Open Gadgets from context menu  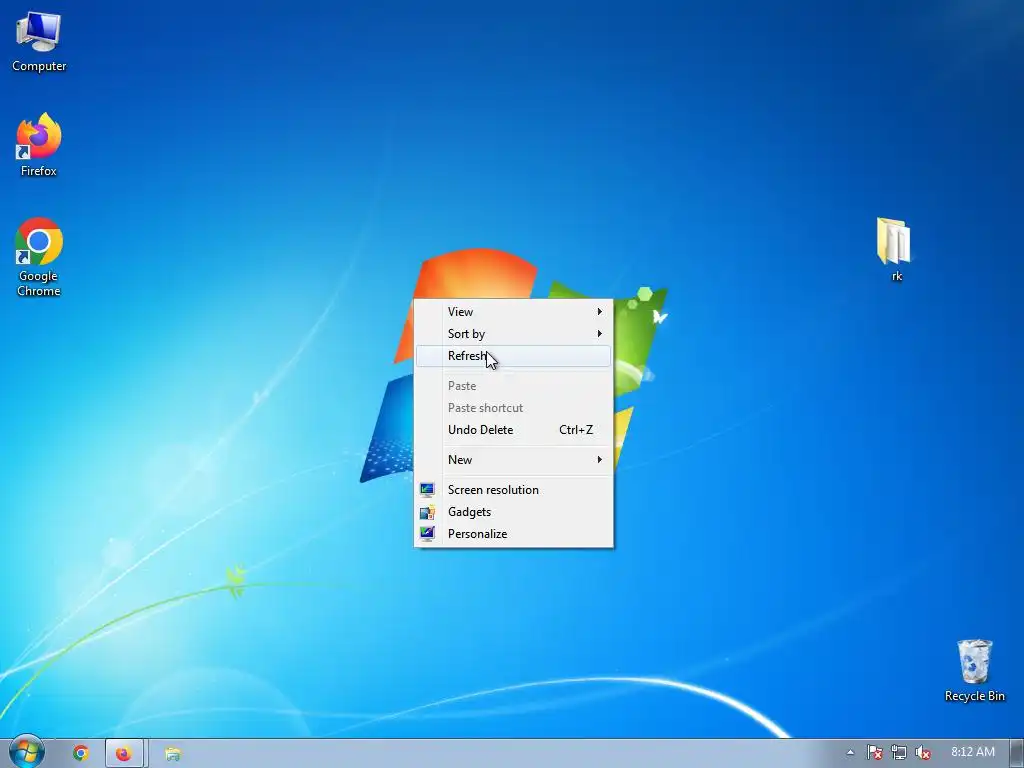coord(513,512)
